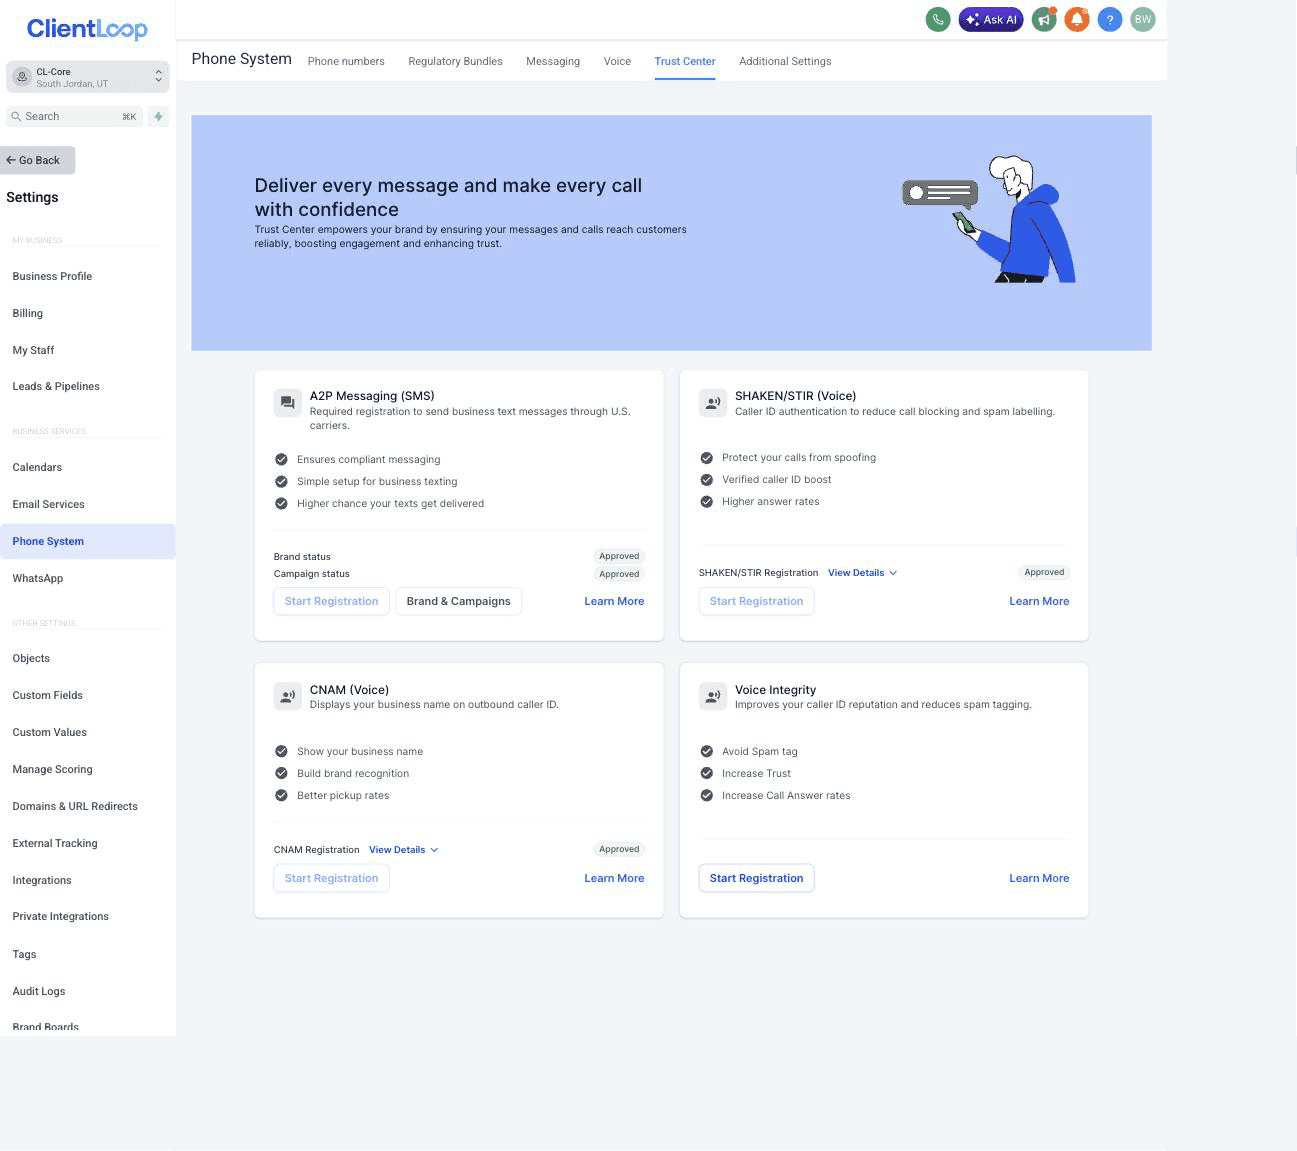Click Brand & Campaigns button

(x=459, y=601)
